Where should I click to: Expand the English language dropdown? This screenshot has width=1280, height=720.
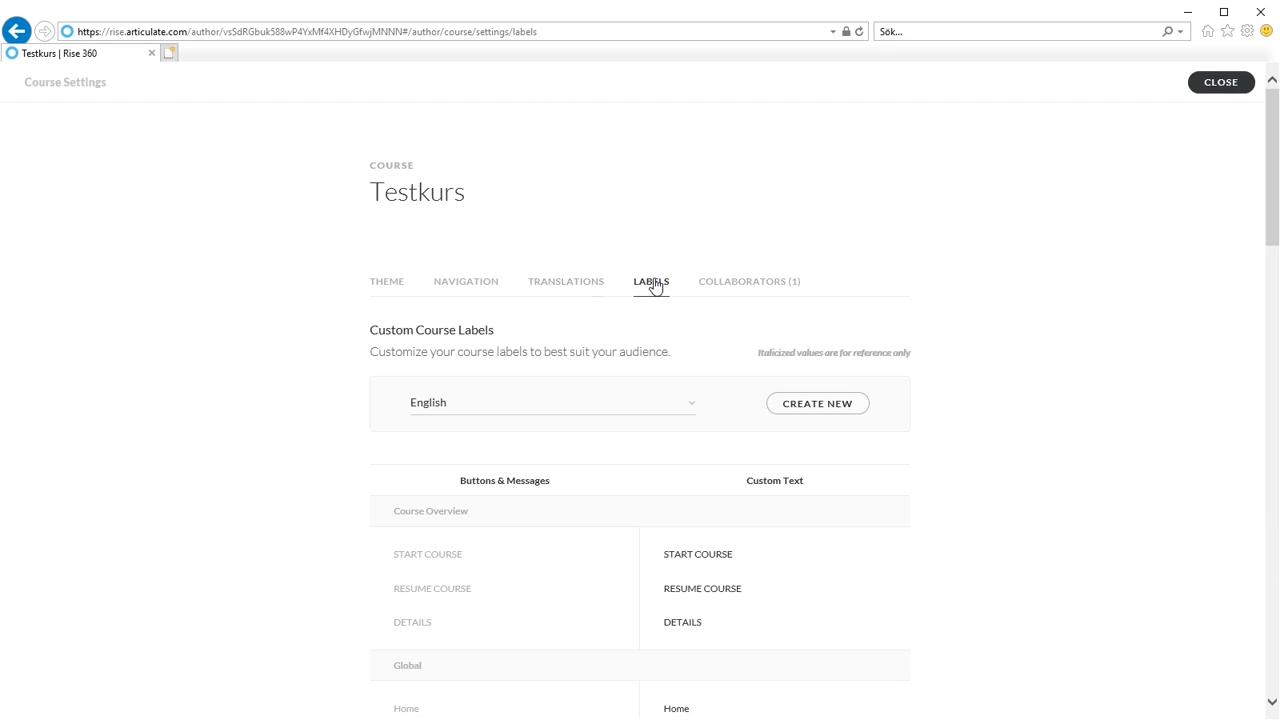pos(553,403)
